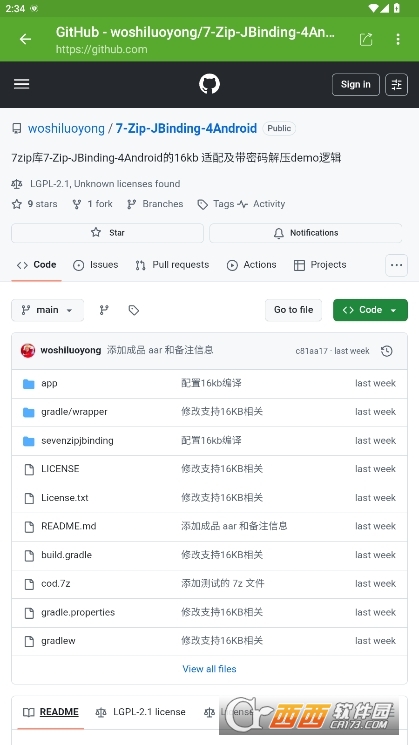Open commit message for app row
This screenshot has height=745, width=419.
click(x=211, y=383)
